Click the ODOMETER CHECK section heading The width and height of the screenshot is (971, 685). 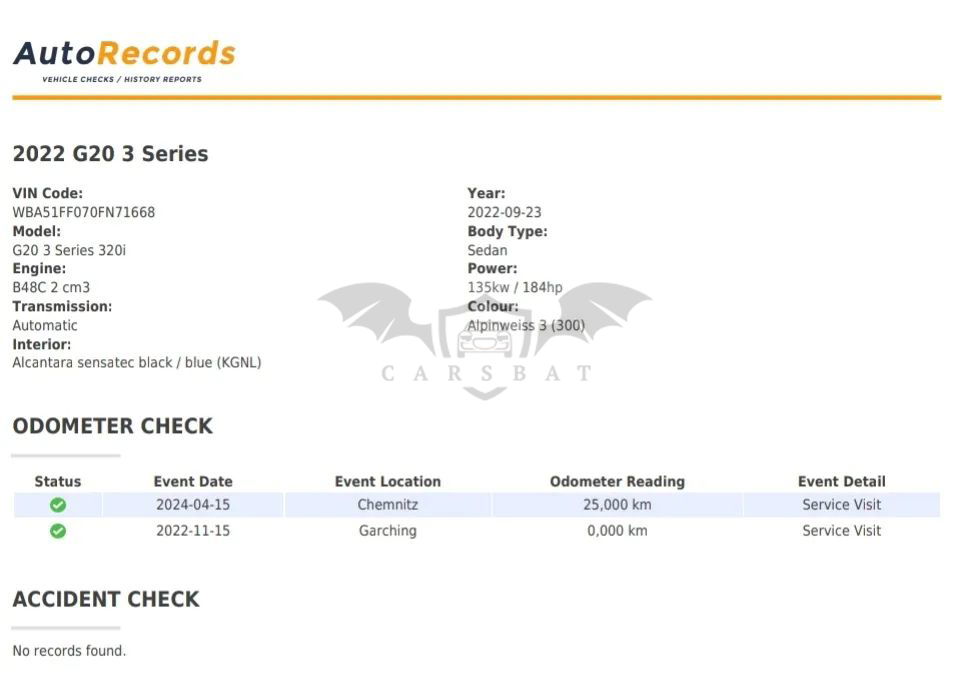[x=112, y=426]
